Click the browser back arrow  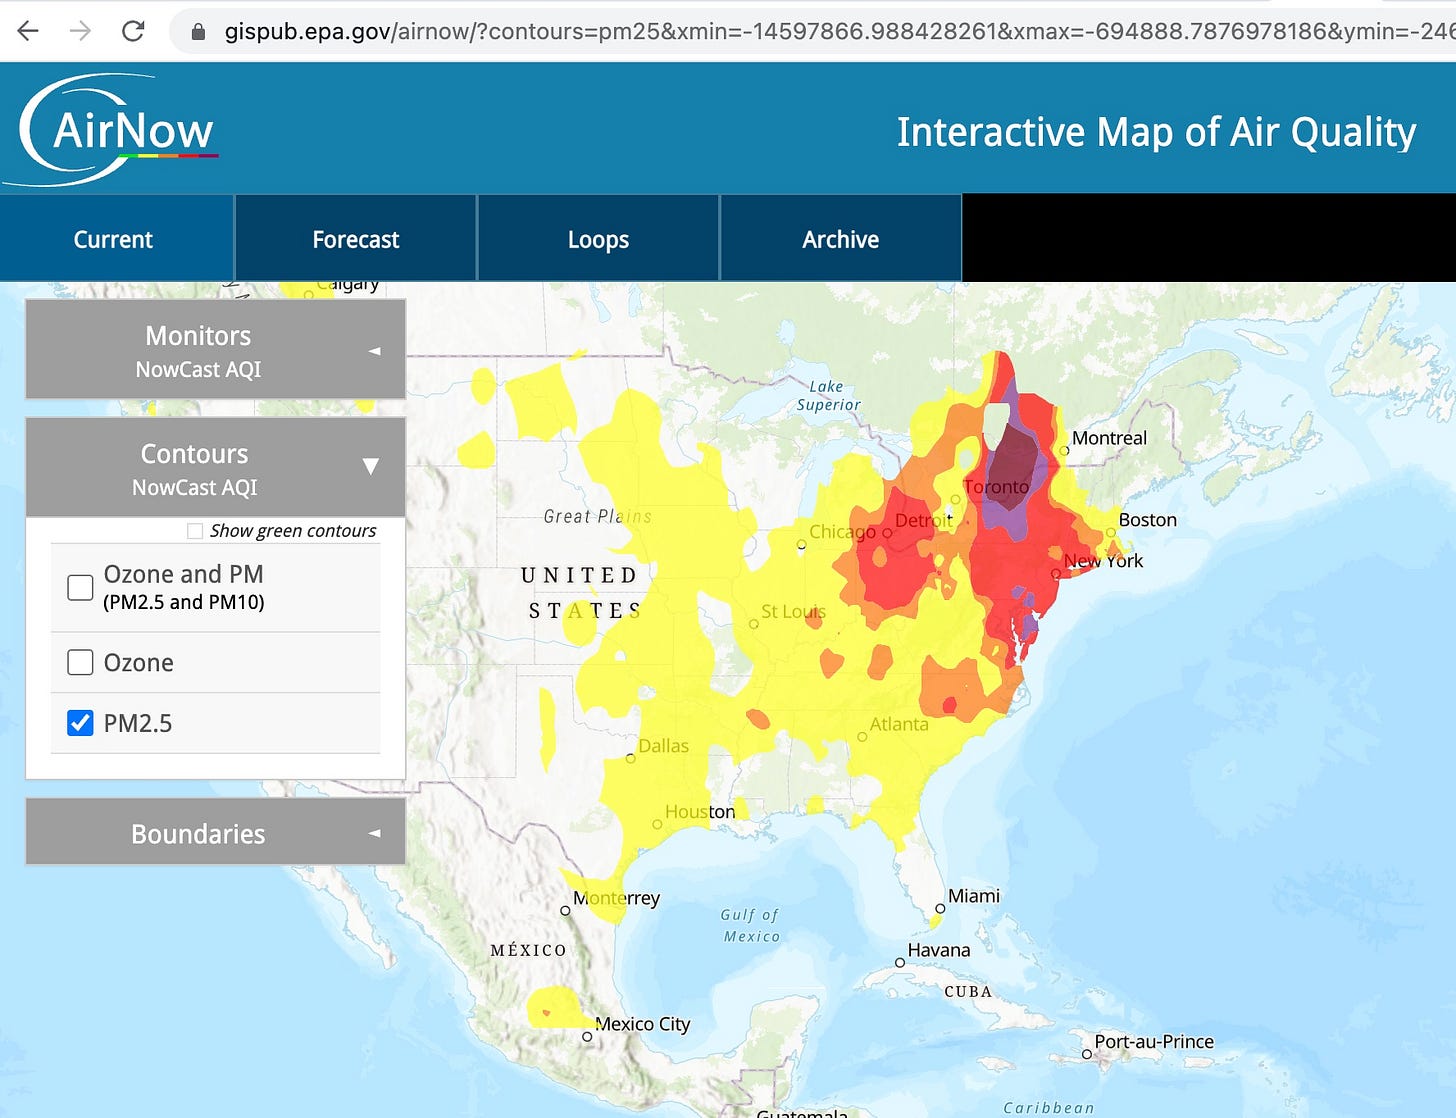tap(28, 31)
